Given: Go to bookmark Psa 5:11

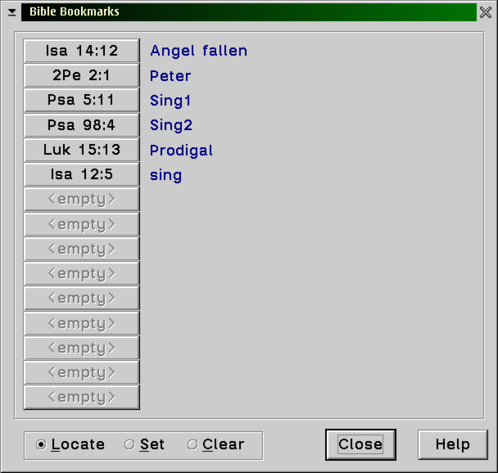Looking at the screenshot, I should [x=82, y=100].
